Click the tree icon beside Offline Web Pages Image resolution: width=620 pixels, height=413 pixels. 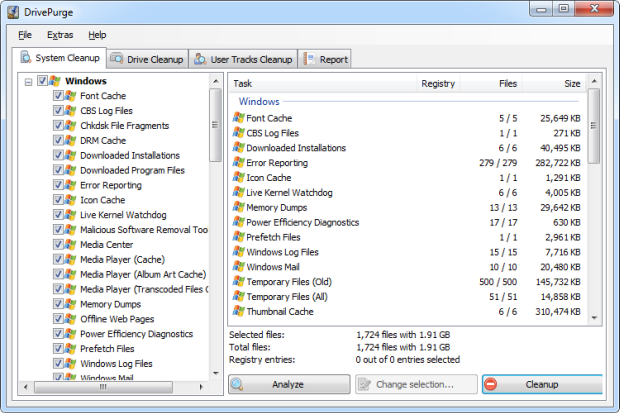(x=70, y=318)
